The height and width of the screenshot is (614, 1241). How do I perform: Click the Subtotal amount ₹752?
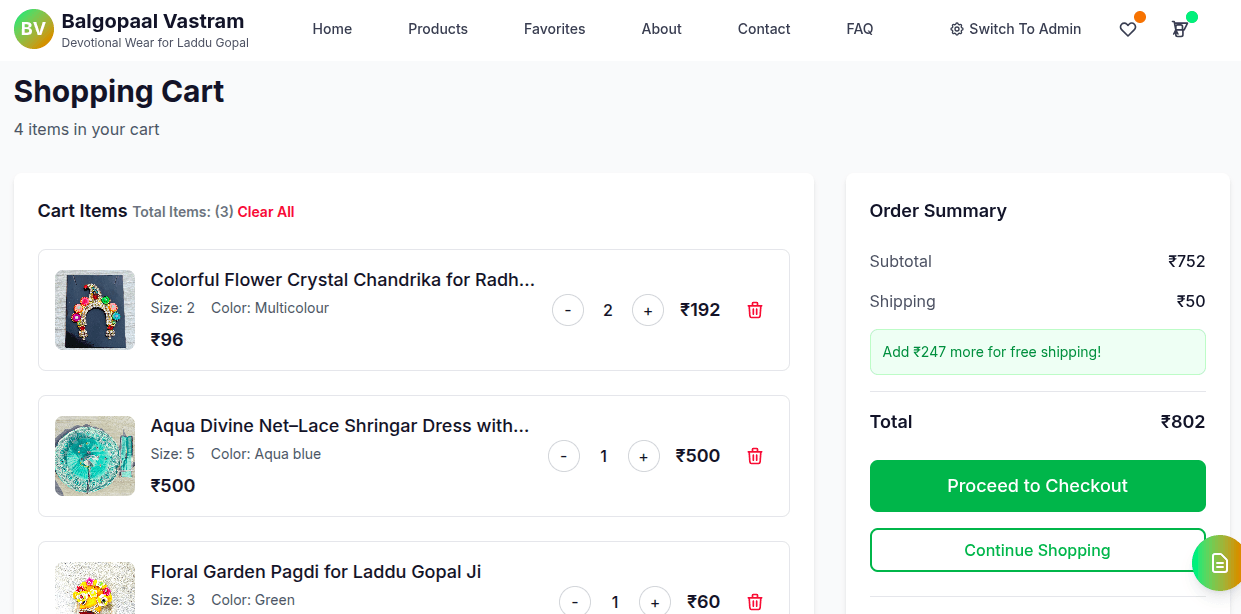pyautogui.click(x=1187, y=261)
